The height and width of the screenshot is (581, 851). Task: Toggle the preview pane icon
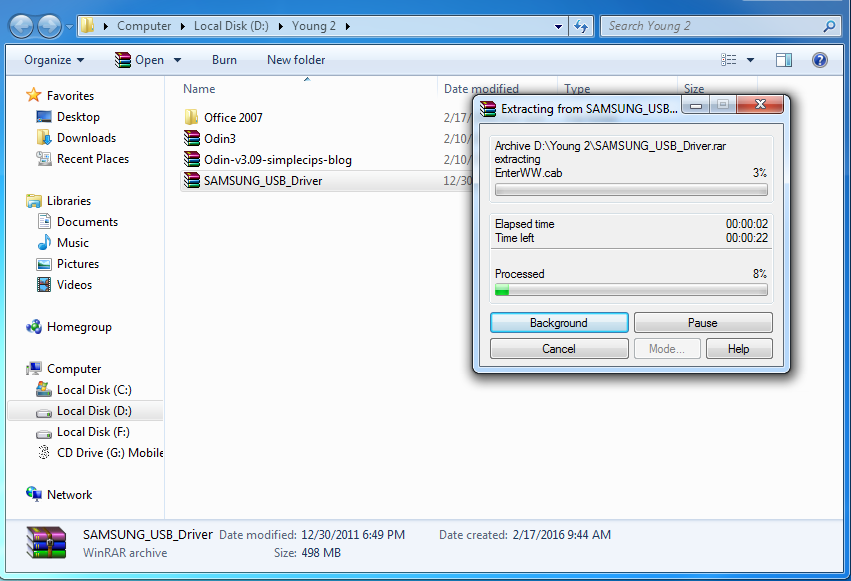pyautogui.click(x=784, y=60)
